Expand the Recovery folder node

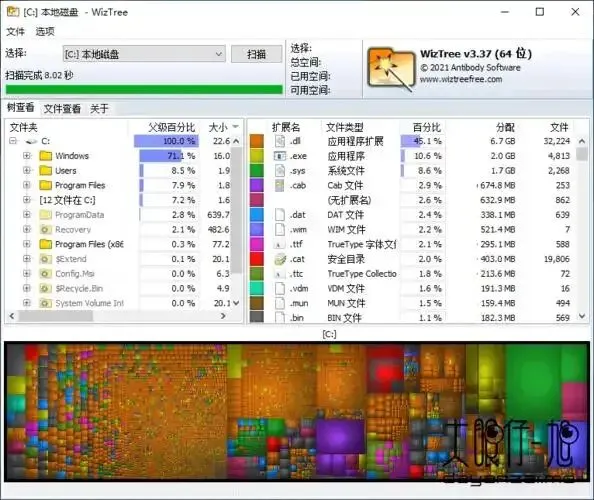click(x=27, y=230)
